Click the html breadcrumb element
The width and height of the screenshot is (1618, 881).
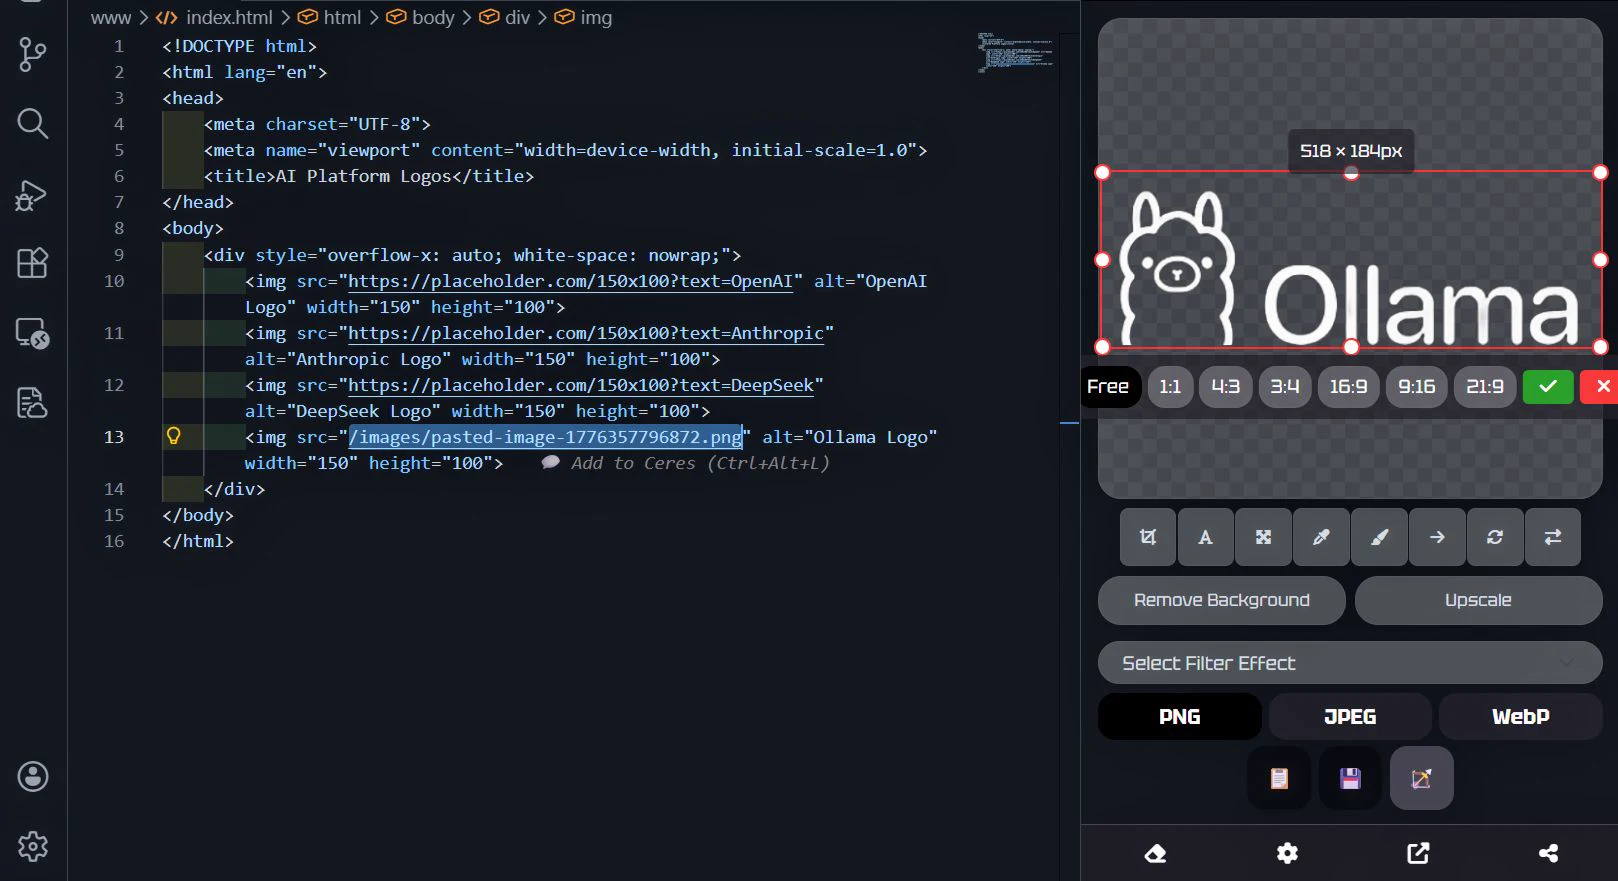click(x=330, y=17)
